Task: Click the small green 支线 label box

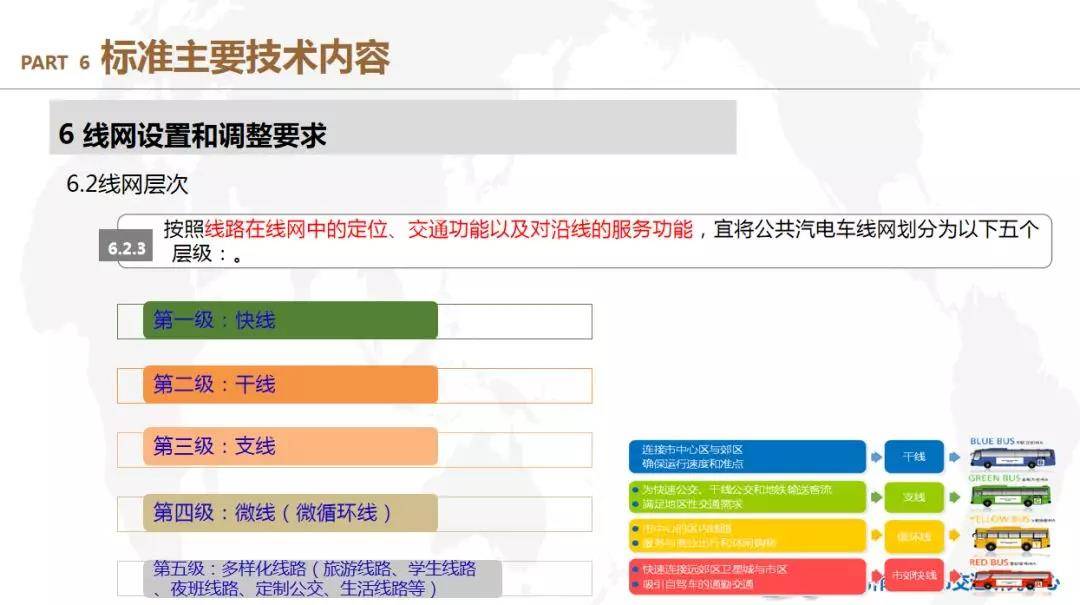Action: 915,497
